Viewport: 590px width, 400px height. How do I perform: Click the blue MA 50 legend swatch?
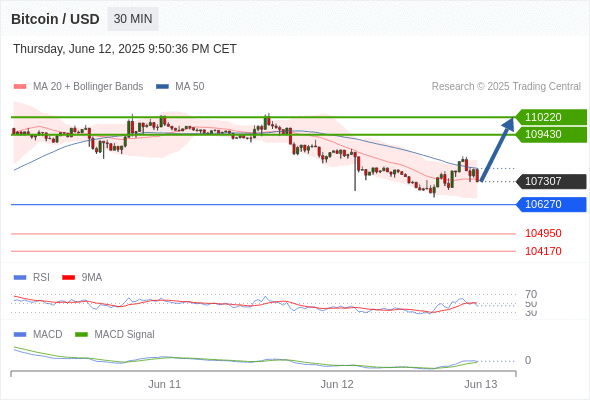162,87
